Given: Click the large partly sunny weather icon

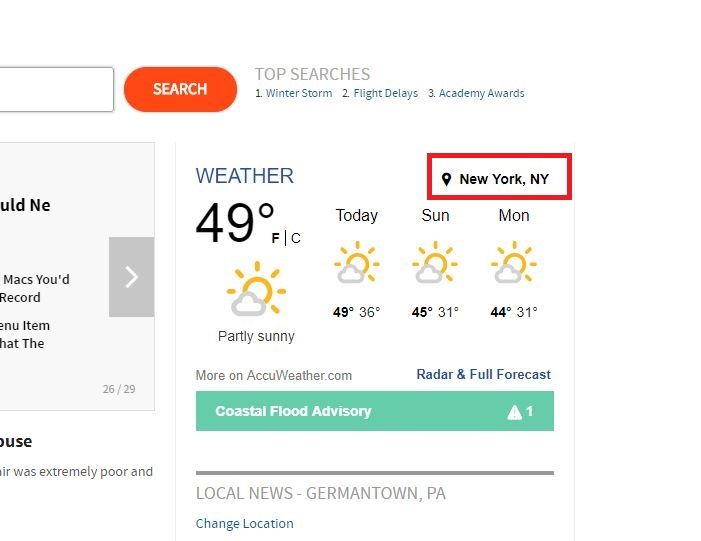Looking at the screenshot, I should tap(256, 290).
